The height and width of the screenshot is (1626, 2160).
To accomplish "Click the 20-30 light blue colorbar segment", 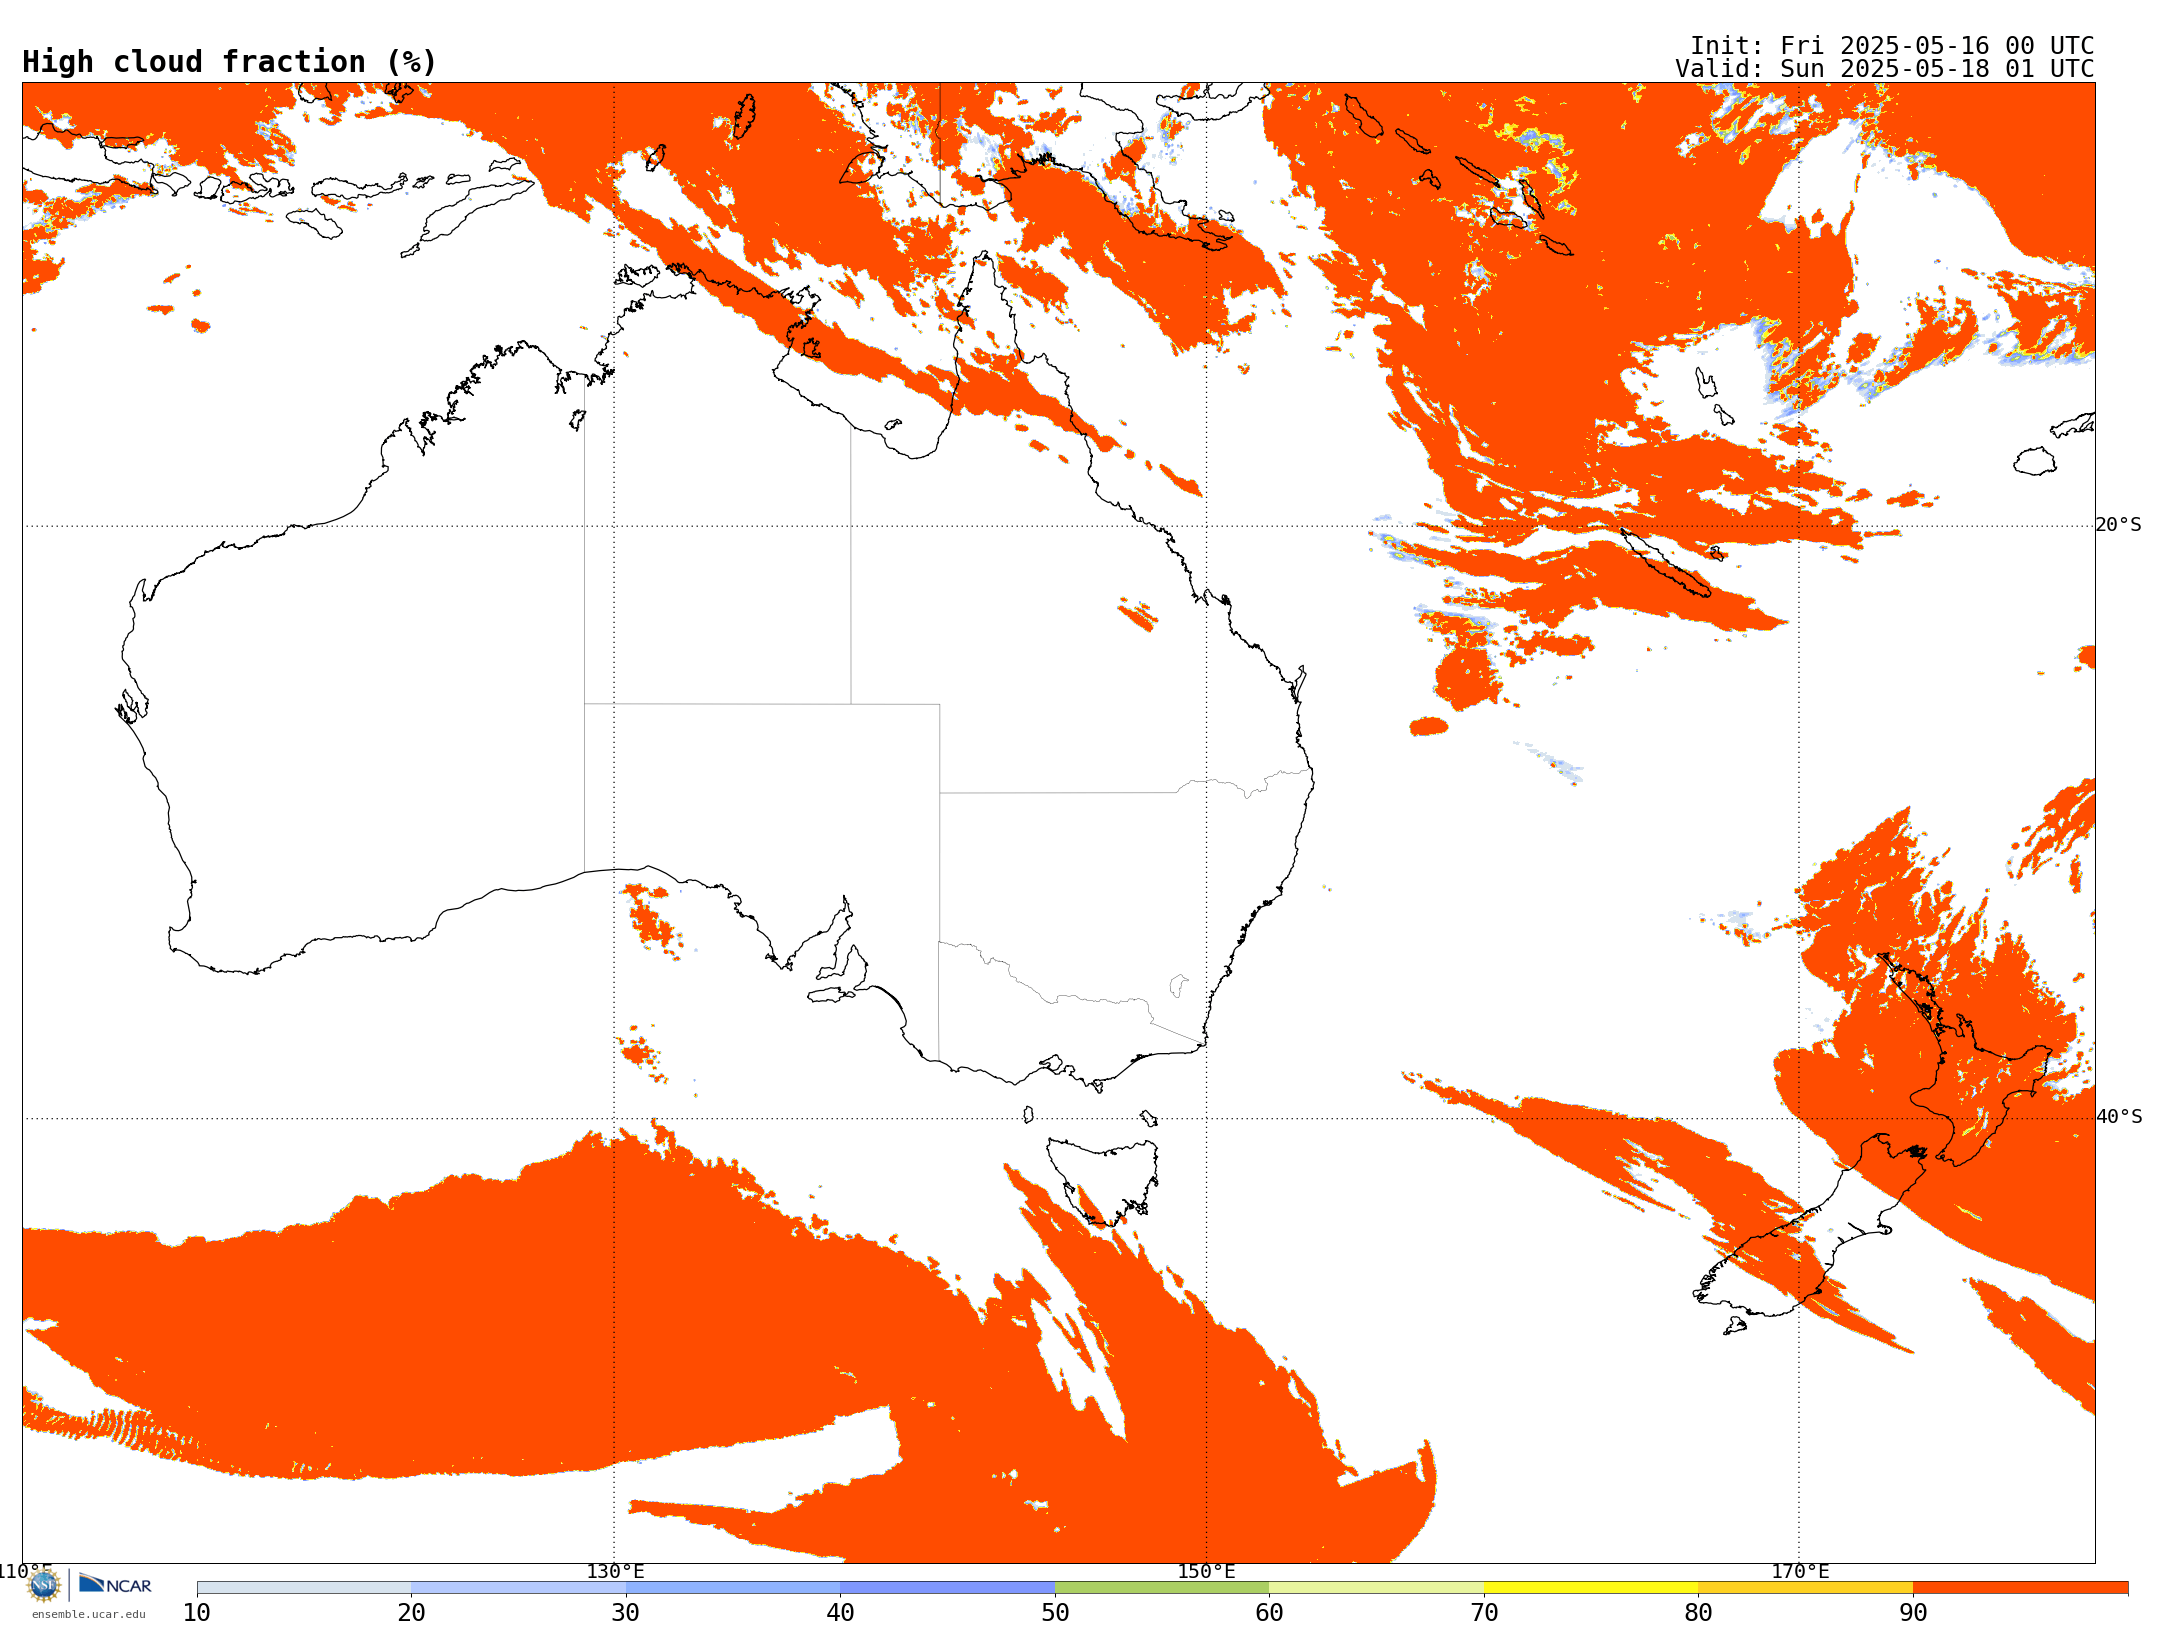I will coord(518,1588).
